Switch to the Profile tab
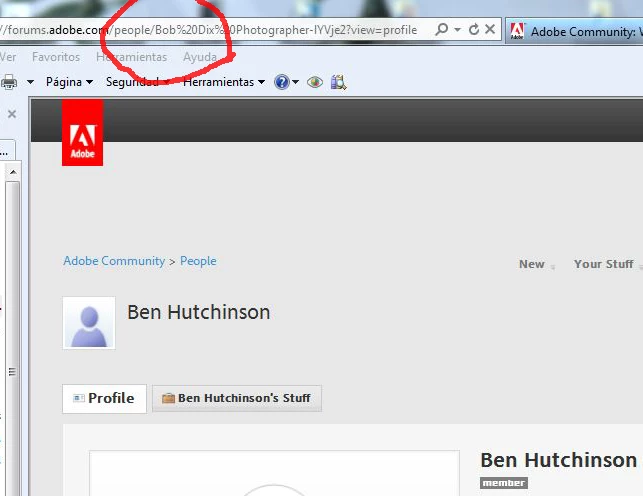Image resolution: width=643 pixels, height=496 pixels. [104, 398]
